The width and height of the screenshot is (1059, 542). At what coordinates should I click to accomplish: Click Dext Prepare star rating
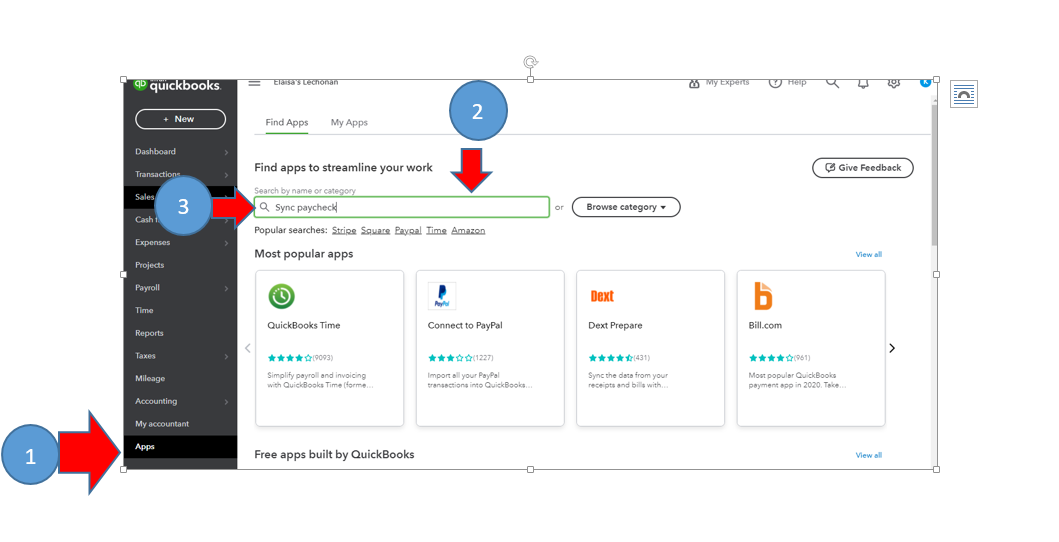click(x=611, y=358)
